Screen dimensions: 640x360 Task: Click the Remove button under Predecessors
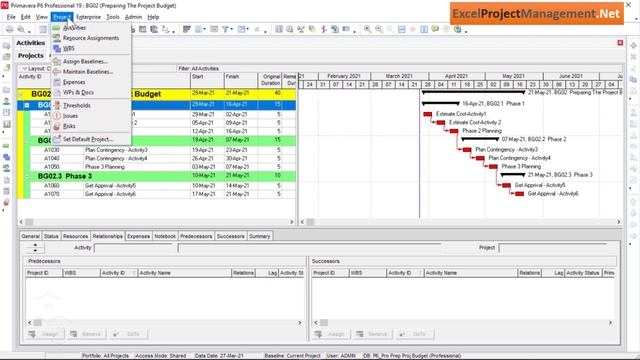(86, 334)
